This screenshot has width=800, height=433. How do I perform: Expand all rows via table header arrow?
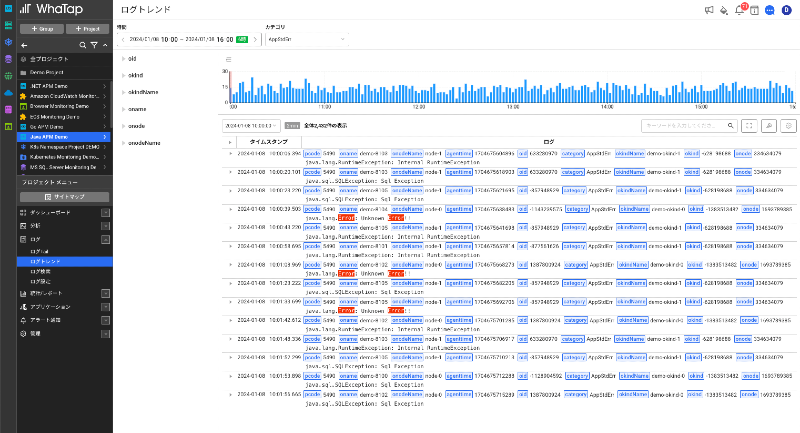point(230,142)
